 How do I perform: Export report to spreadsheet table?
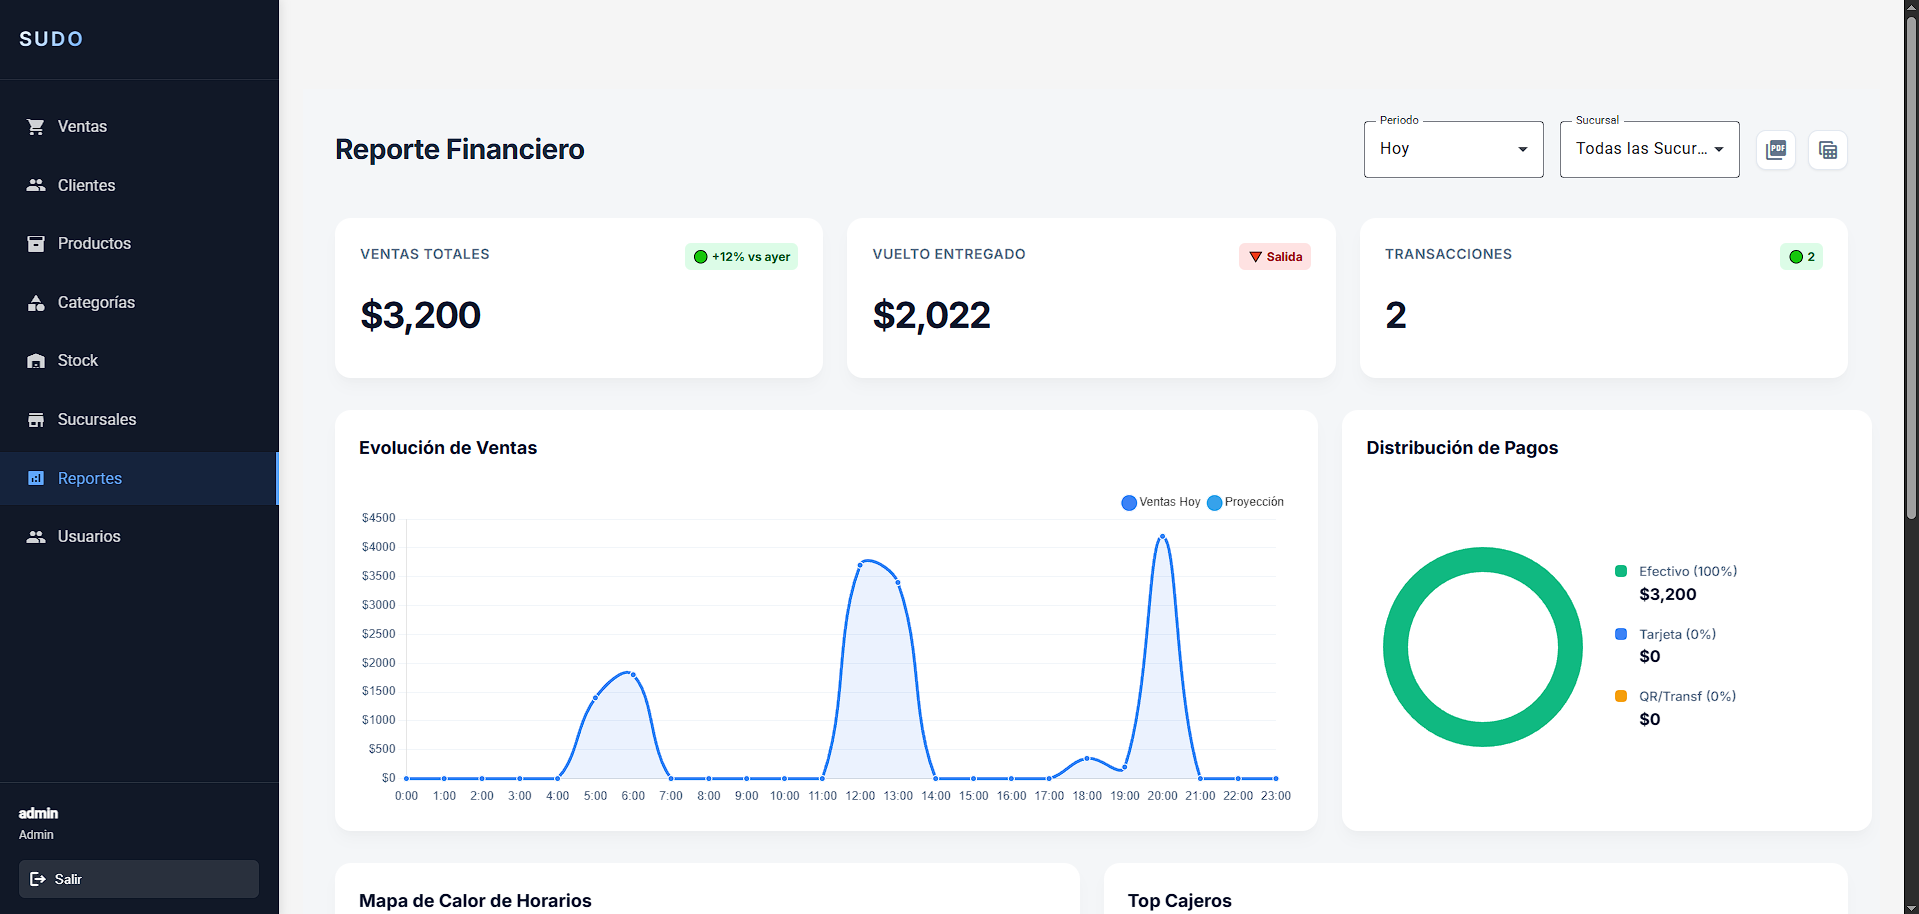1828,150
